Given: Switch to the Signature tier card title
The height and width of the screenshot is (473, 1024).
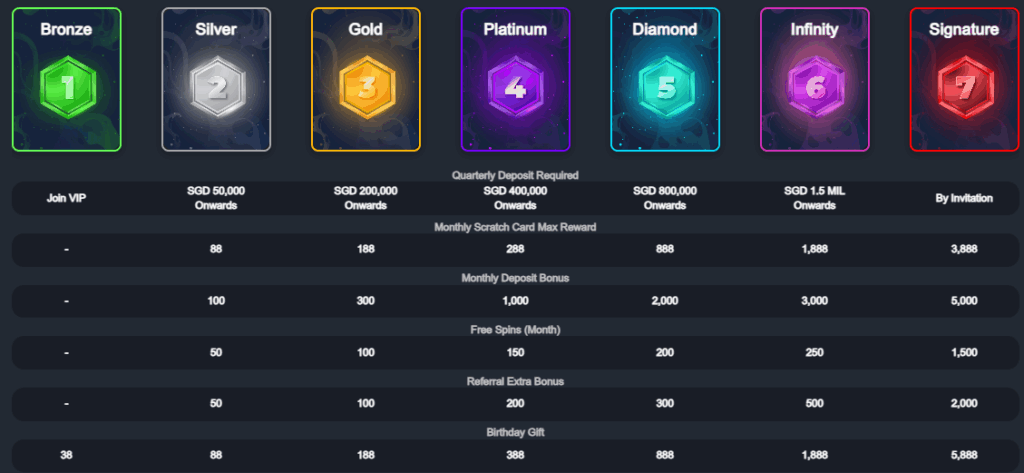Looking at the screenshot, I should 964,29.
